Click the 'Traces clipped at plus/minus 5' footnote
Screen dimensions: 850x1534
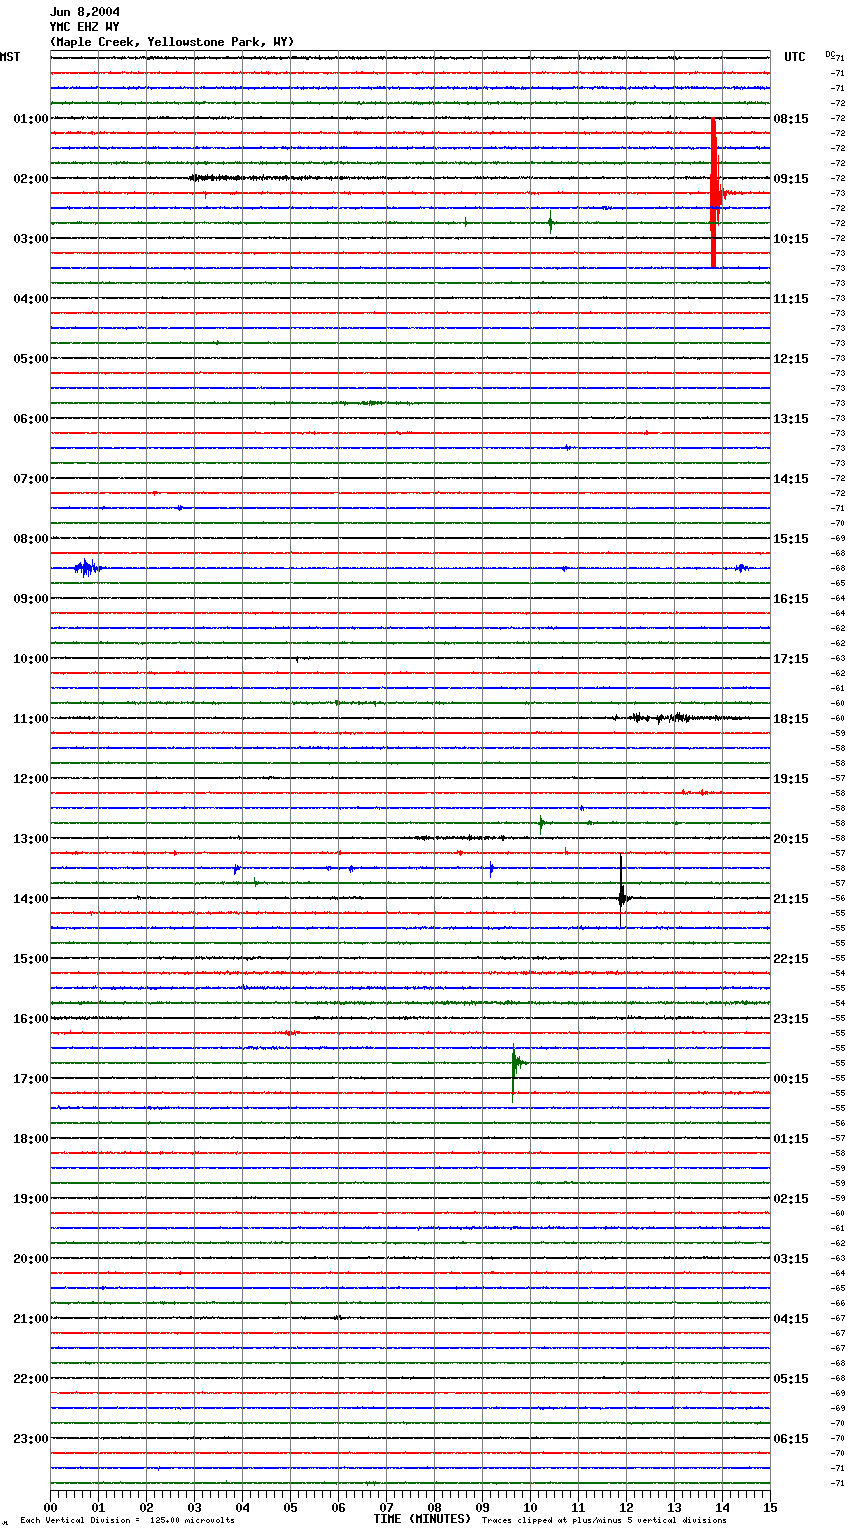[604, 1521]
